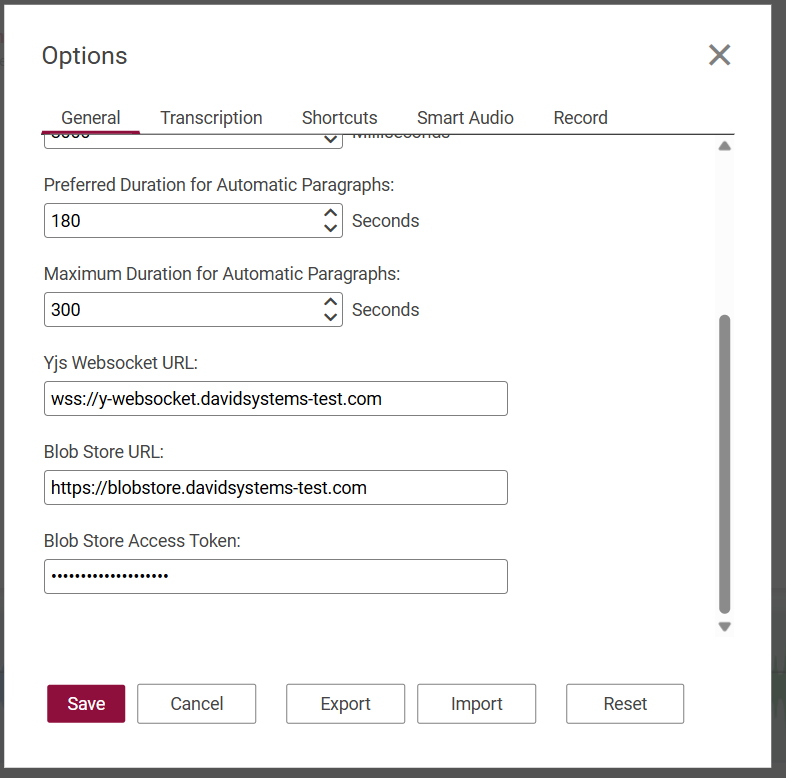Click the scrollbar up arrow
Viewport: 786px width, 778px height.
click(725, 146)
